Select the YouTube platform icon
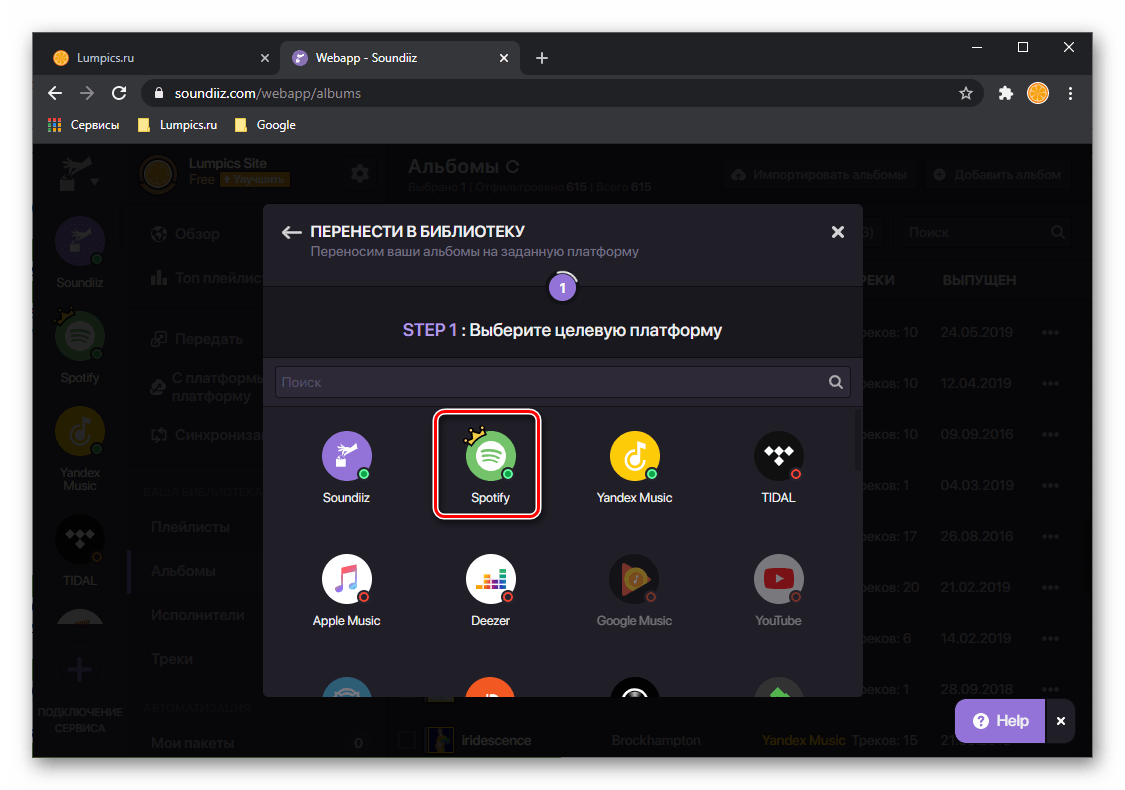Image resolution: width=1125 pixels, height=790 pixels. click(x=778, y=584)
